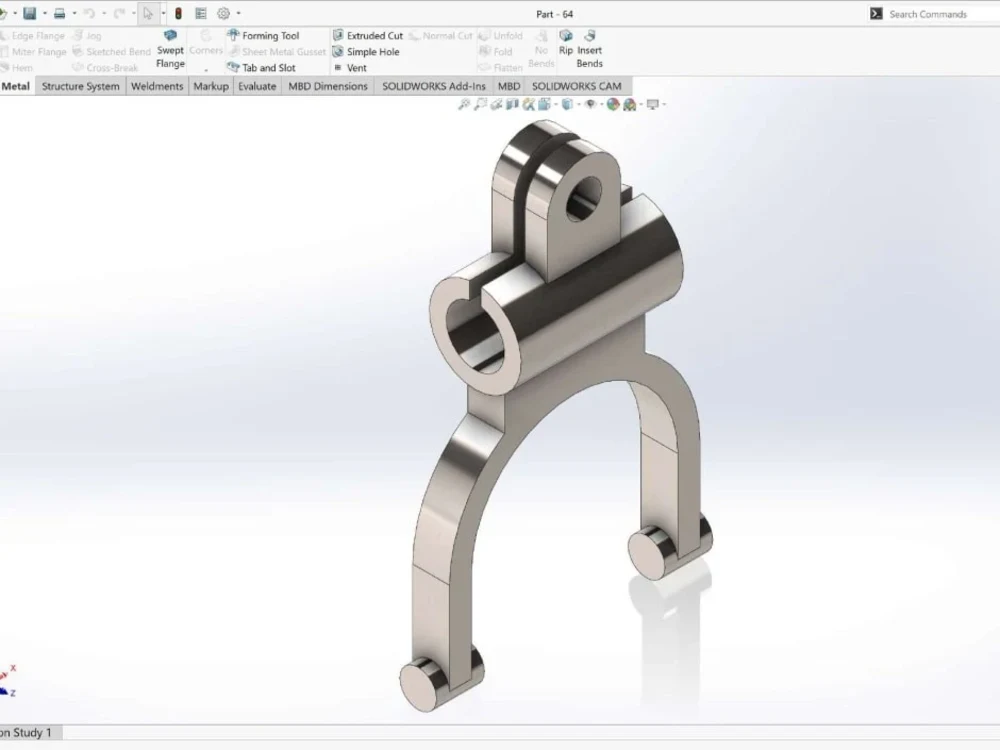The width and height of the screenshot is (1000, 750).
Task: Click the Search Commands input field
Action: coord(943,13)
